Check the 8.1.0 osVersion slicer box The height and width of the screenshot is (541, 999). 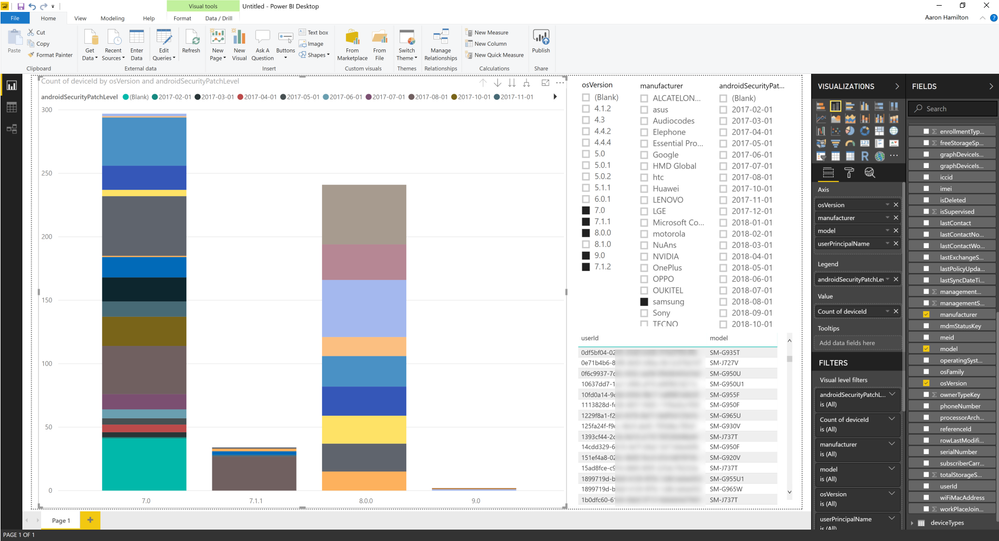click(x=586, y=244)
